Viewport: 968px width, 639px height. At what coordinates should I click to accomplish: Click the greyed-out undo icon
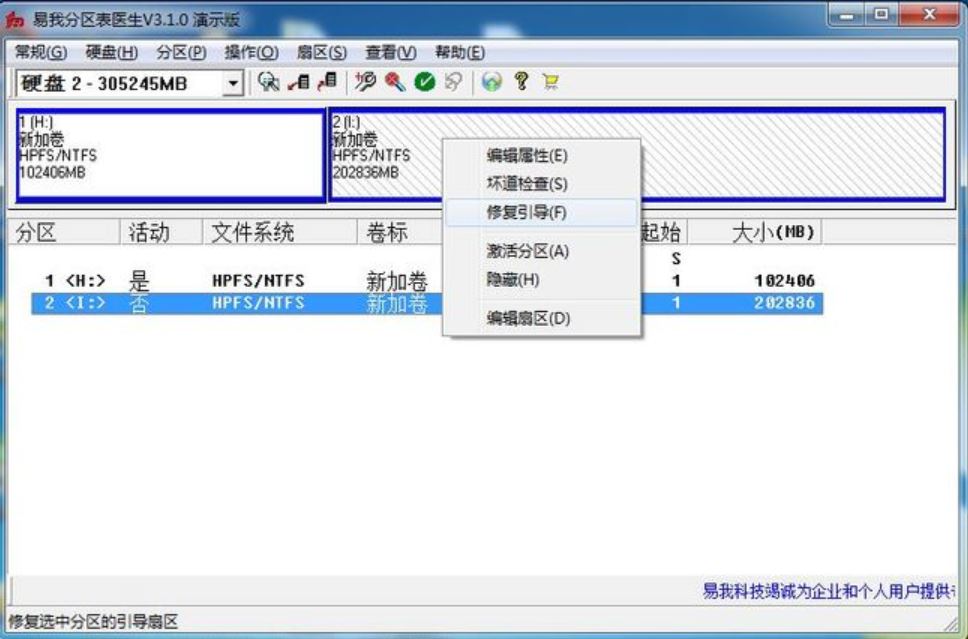coord(454,81)
